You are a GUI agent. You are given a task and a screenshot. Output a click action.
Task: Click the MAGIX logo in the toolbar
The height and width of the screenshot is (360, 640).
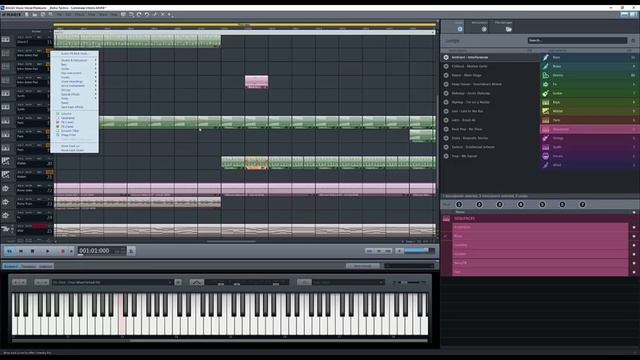coord(11,14)
